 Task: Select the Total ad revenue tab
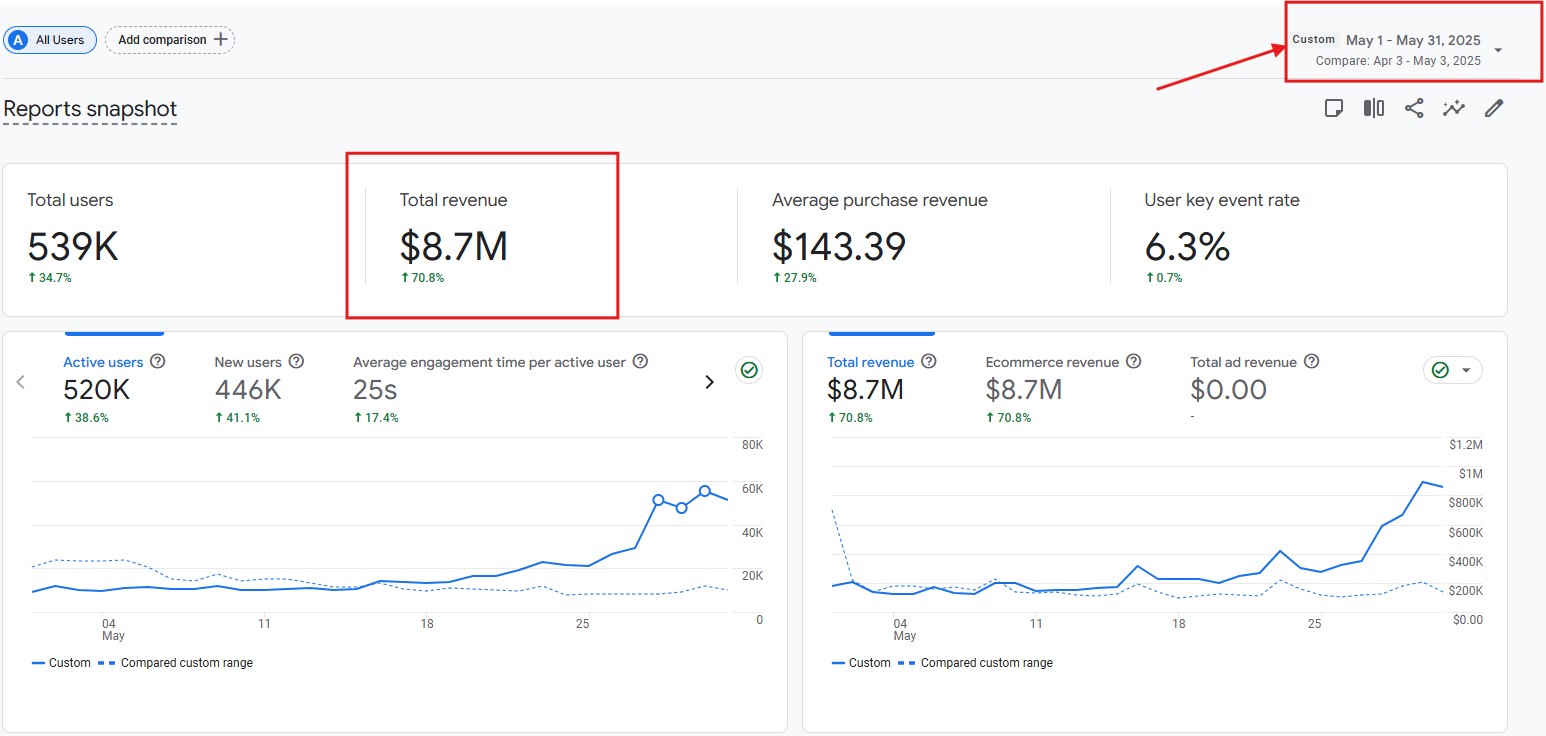pyautogui.click(x=1243, y=362)
